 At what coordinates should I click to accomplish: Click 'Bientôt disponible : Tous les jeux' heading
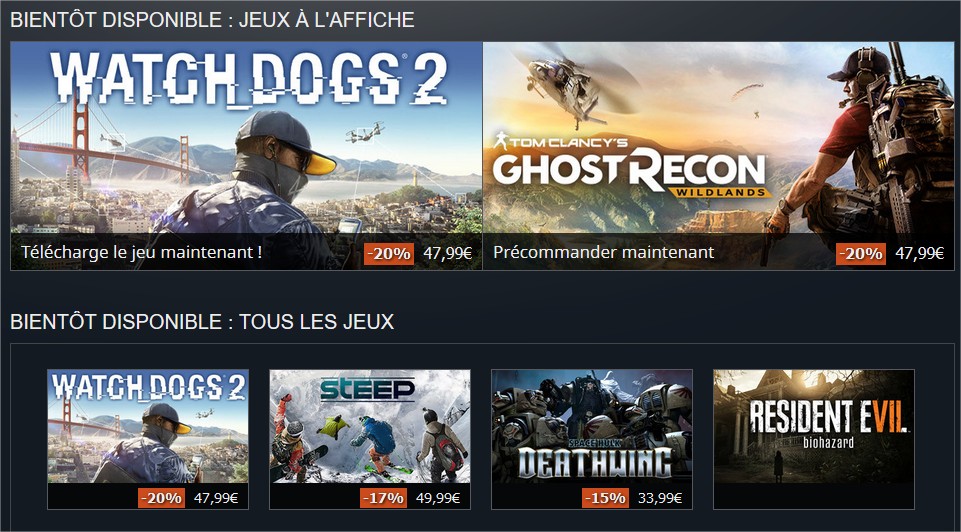[202, 321]
